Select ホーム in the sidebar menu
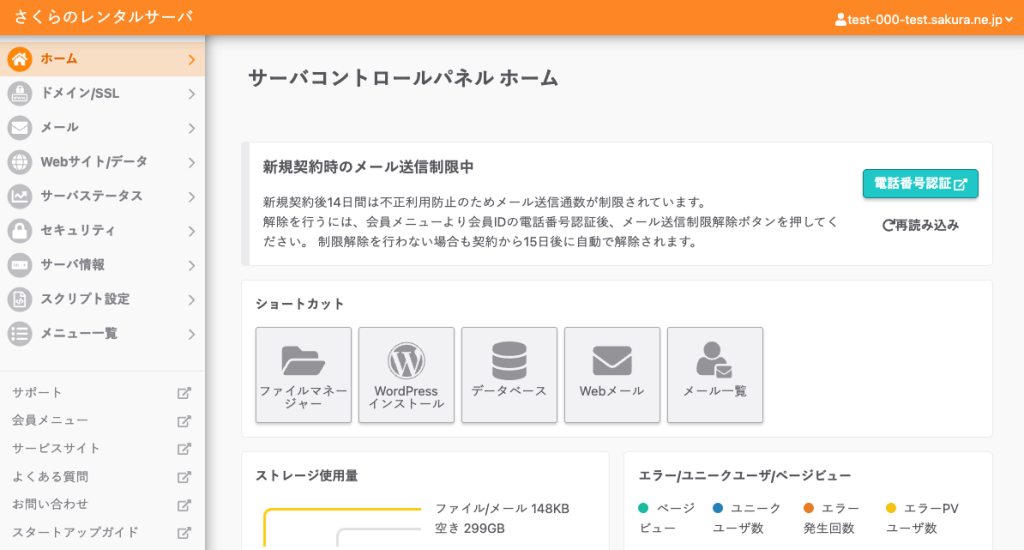The image size is (1024, 550). [x=103, y=59]
